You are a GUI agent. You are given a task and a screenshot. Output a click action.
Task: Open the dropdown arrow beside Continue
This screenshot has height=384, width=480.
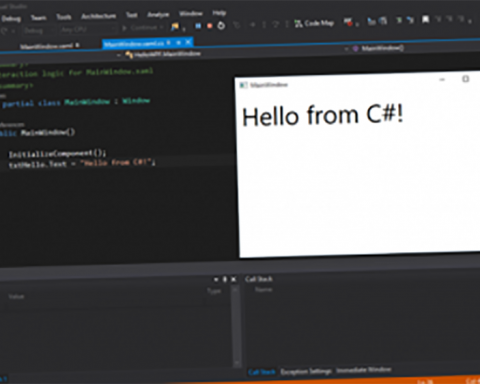162,27
